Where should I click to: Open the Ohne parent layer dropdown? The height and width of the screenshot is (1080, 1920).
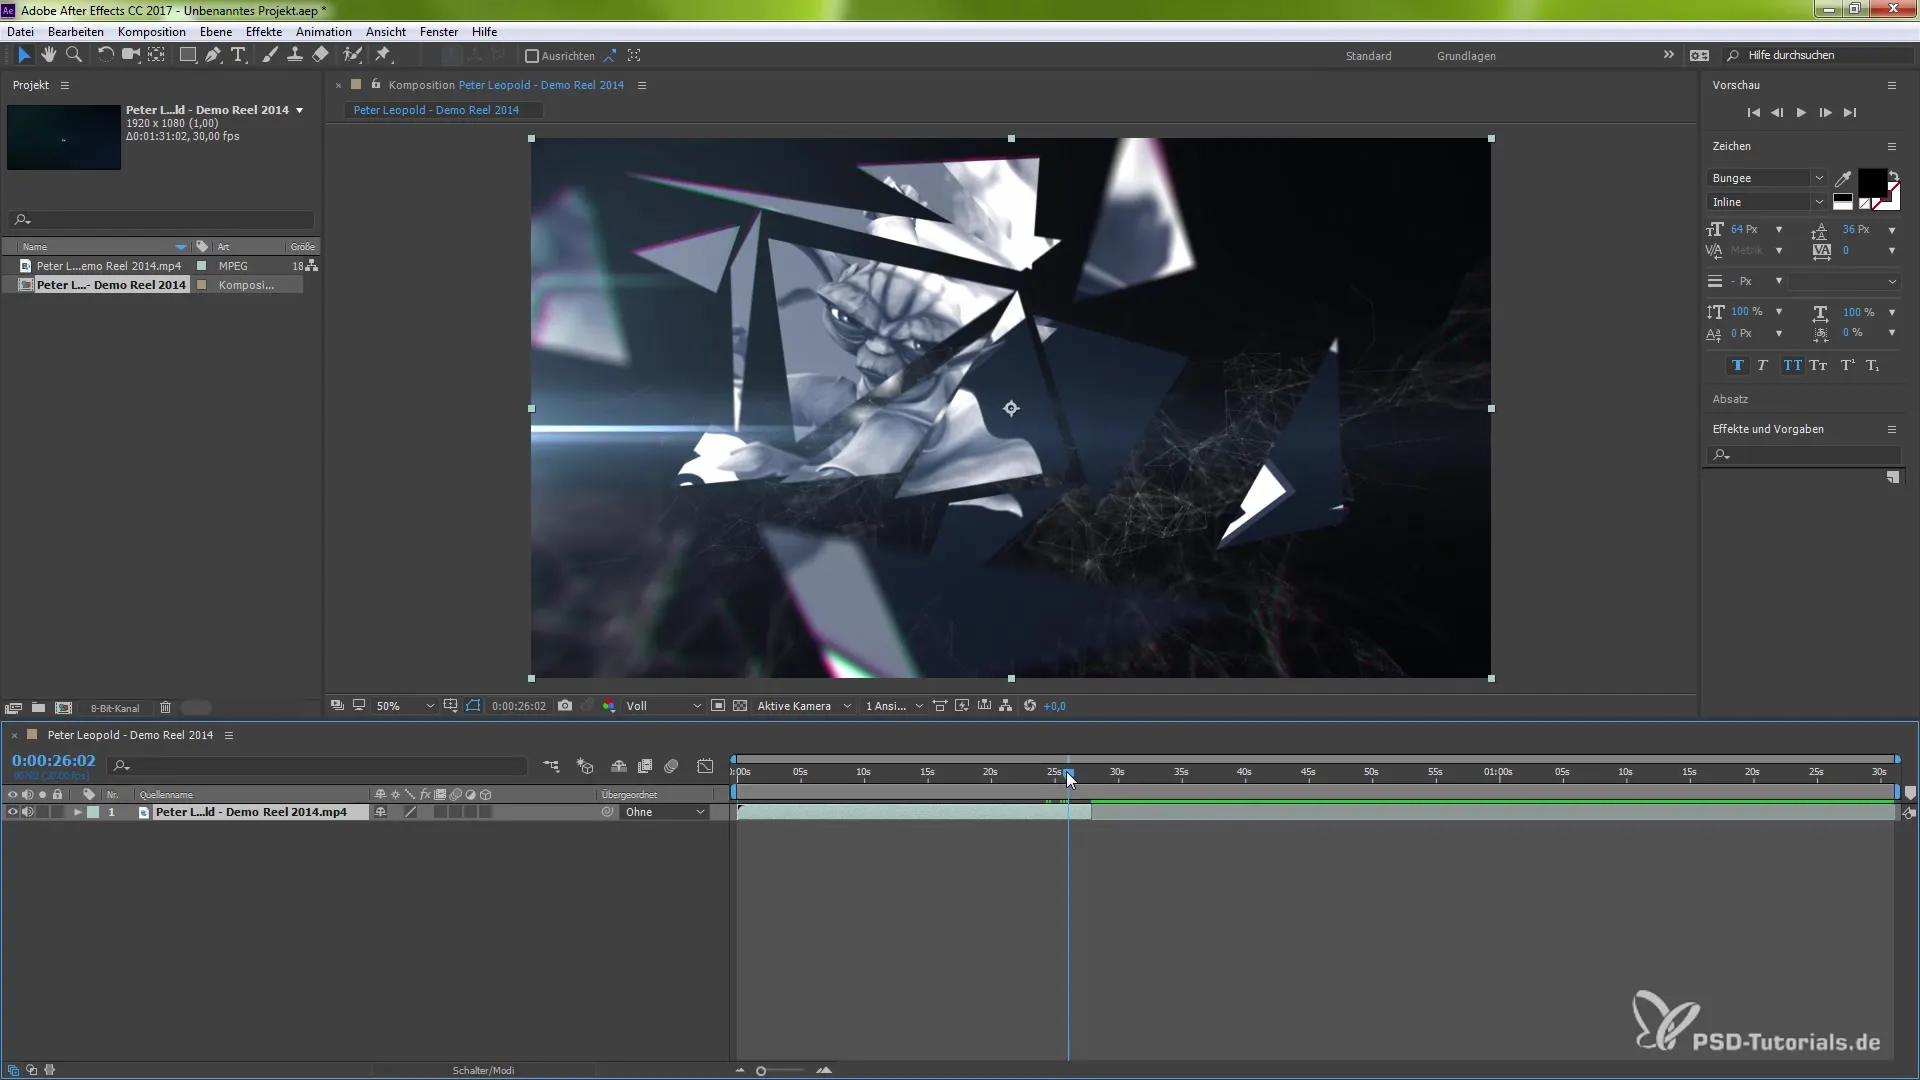coord(665,812)
